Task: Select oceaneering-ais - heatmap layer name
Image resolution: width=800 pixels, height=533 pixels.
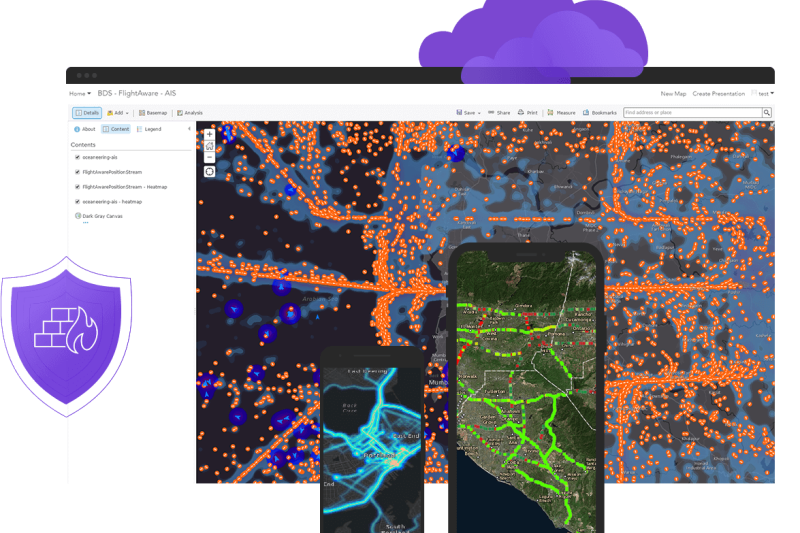Action: (x=112, y=202)
